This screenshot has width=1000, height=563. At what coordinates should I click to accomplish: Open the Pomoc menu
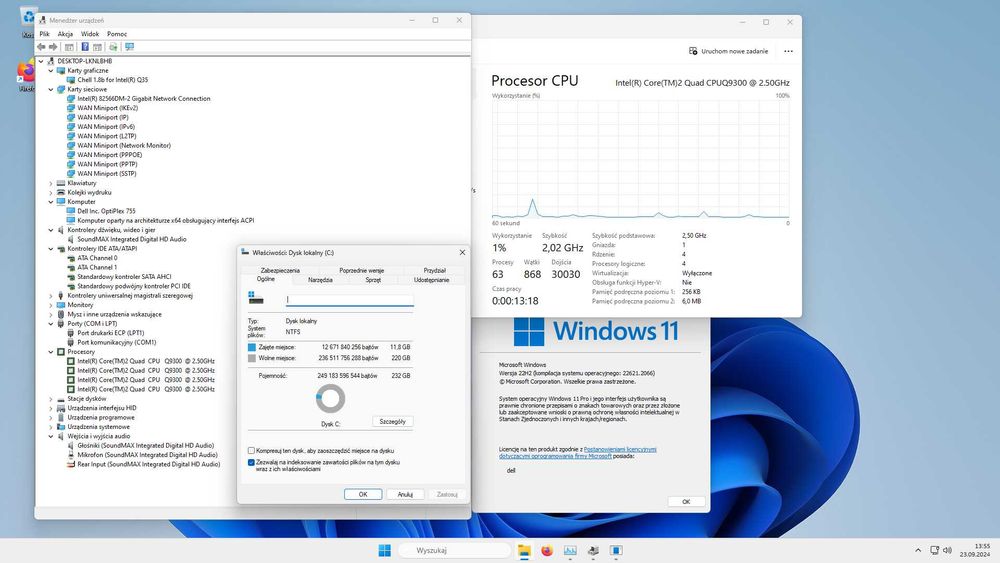(x=117, y=34)
